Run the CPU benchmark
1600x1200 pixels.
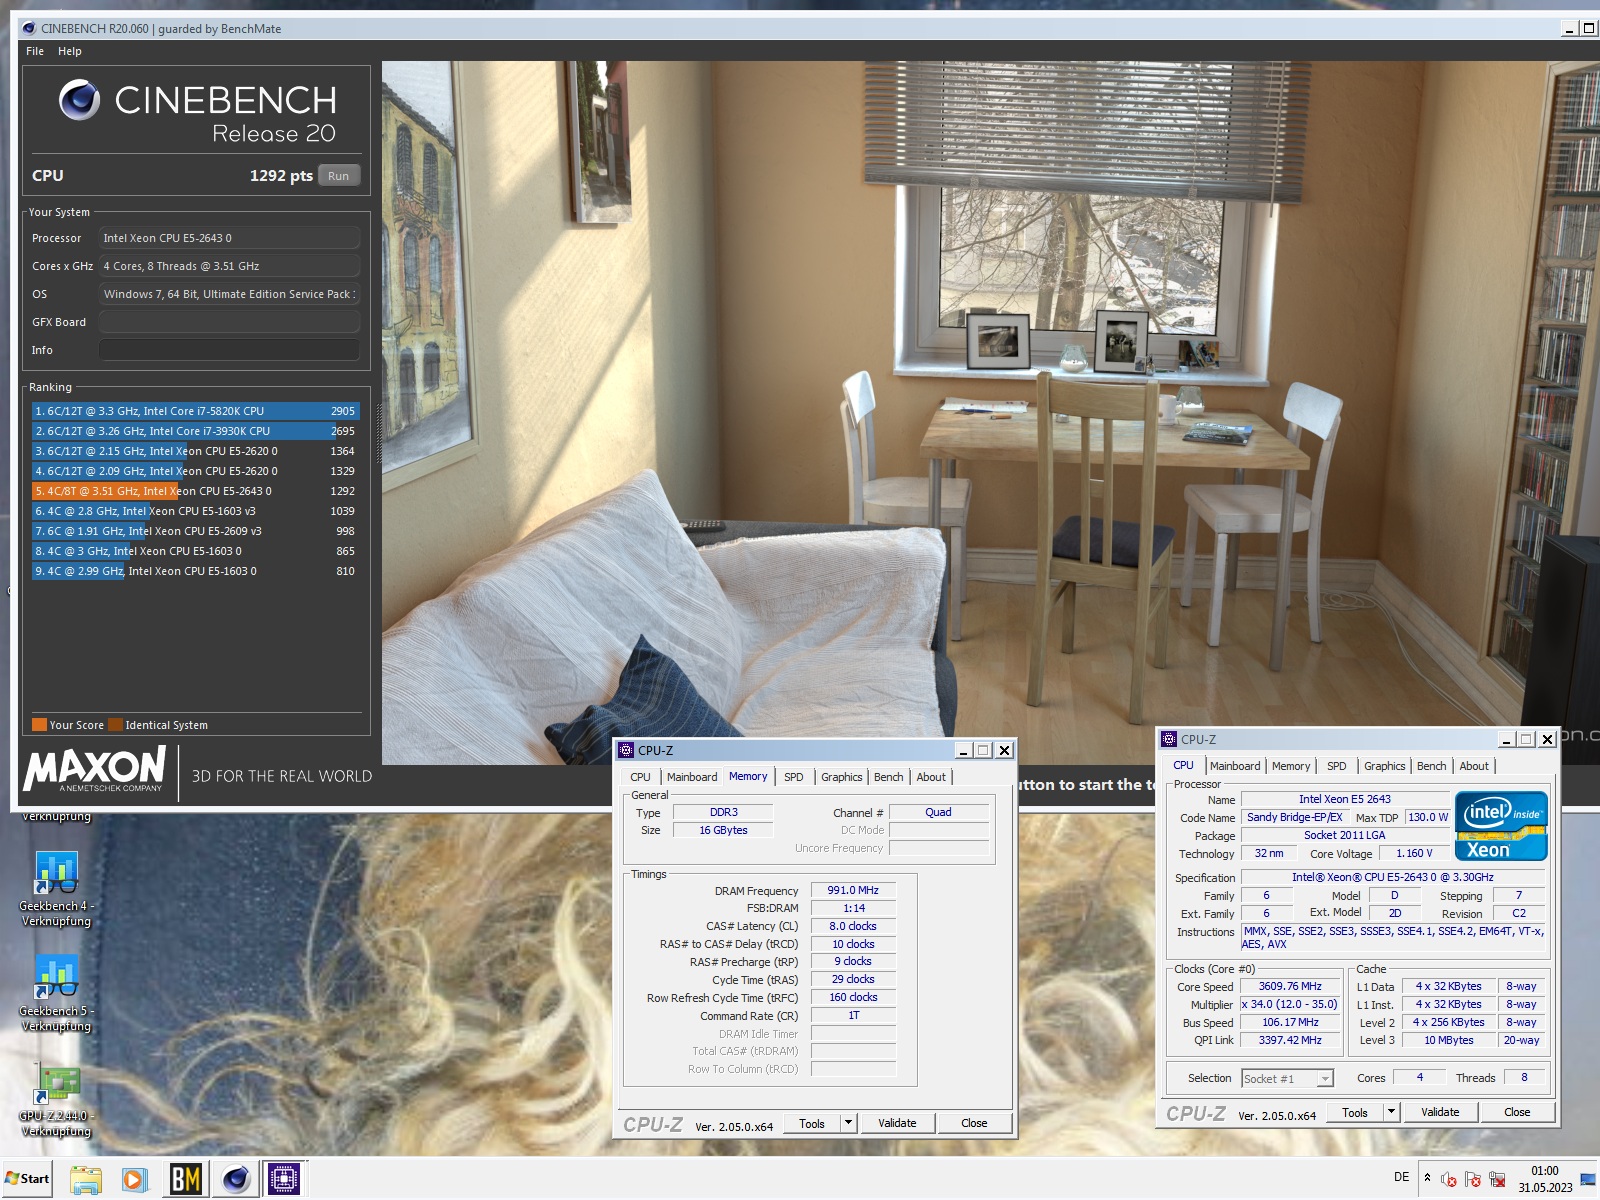click(339, 176)
